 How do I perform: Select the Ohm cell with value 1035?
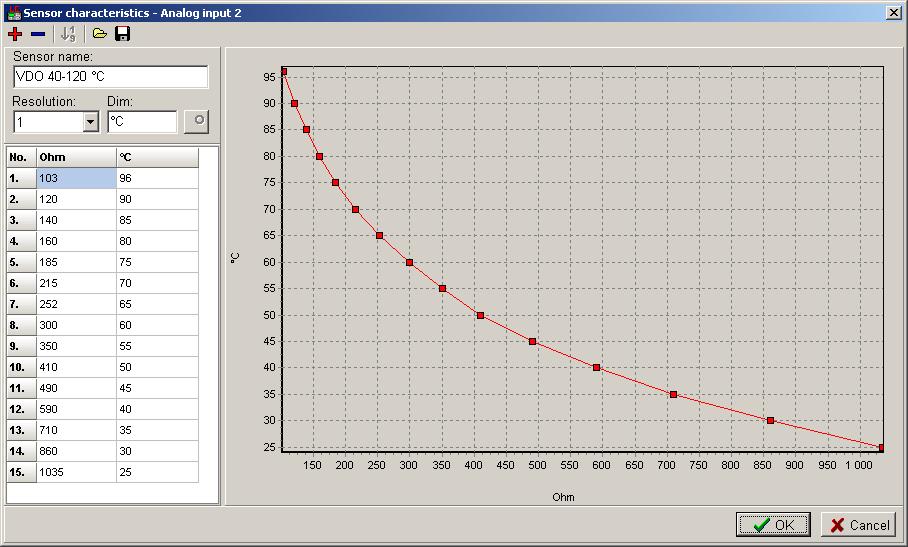point(76,472)
